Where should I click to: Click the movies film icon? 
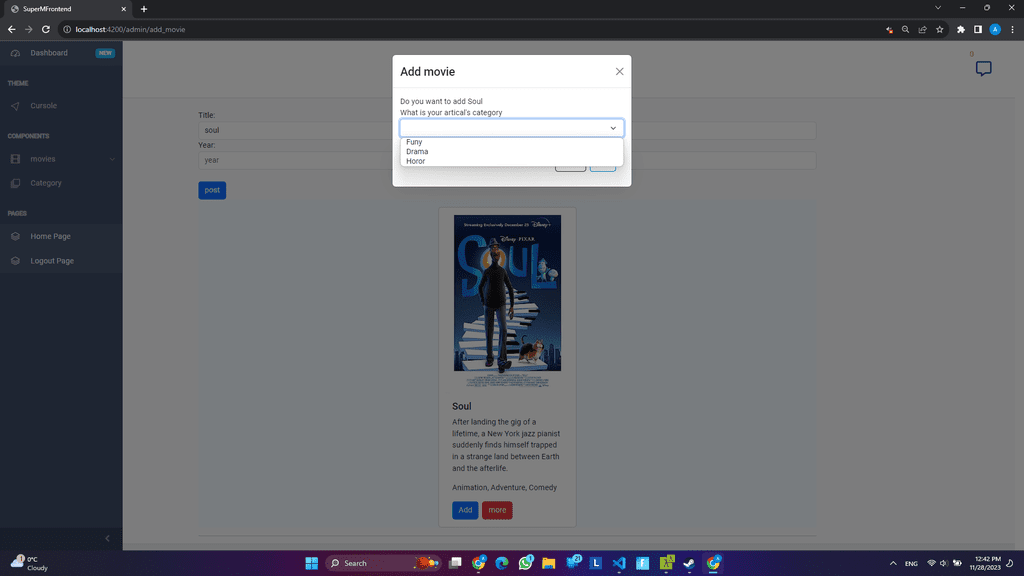pyautogui.click(x=15, y=159)
